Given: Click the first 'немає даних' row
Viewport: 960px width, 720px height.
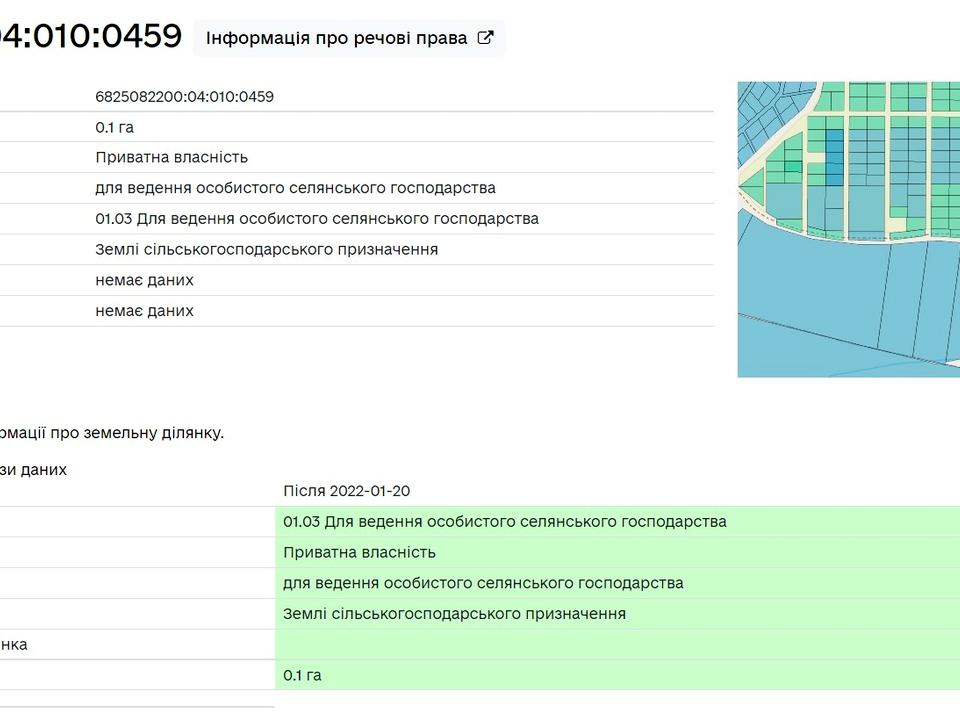Looking at the screenshot, I should (144, 280).
